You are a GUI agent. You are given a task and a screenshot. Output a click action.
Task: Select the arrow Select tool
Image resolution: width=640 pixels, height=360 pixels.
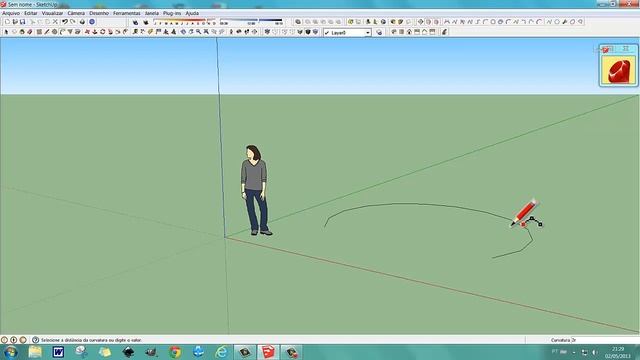point(6,32)
